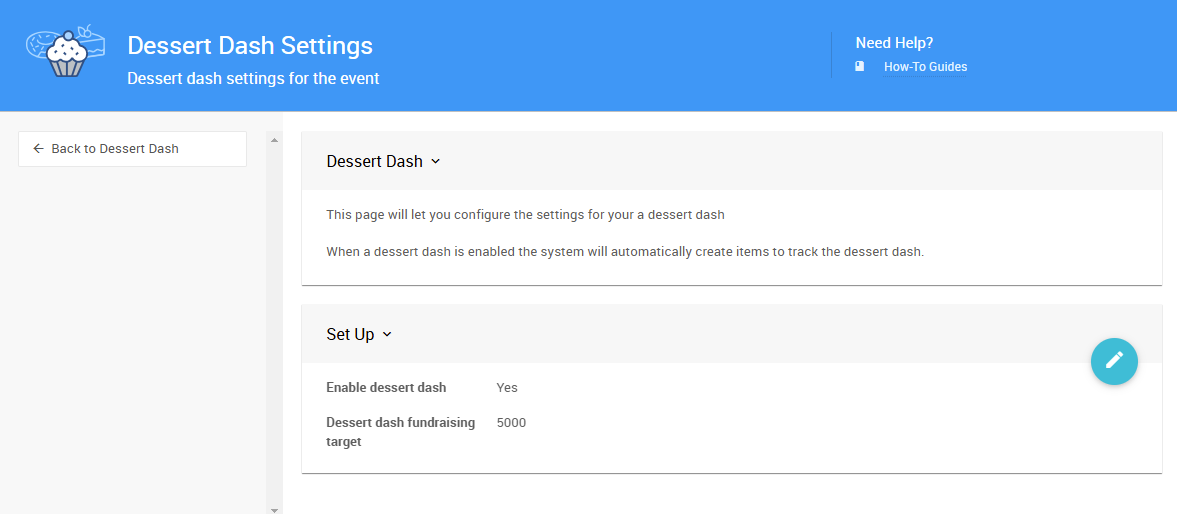
Task: Click the pencil edit button
Action: point(1114,360)
